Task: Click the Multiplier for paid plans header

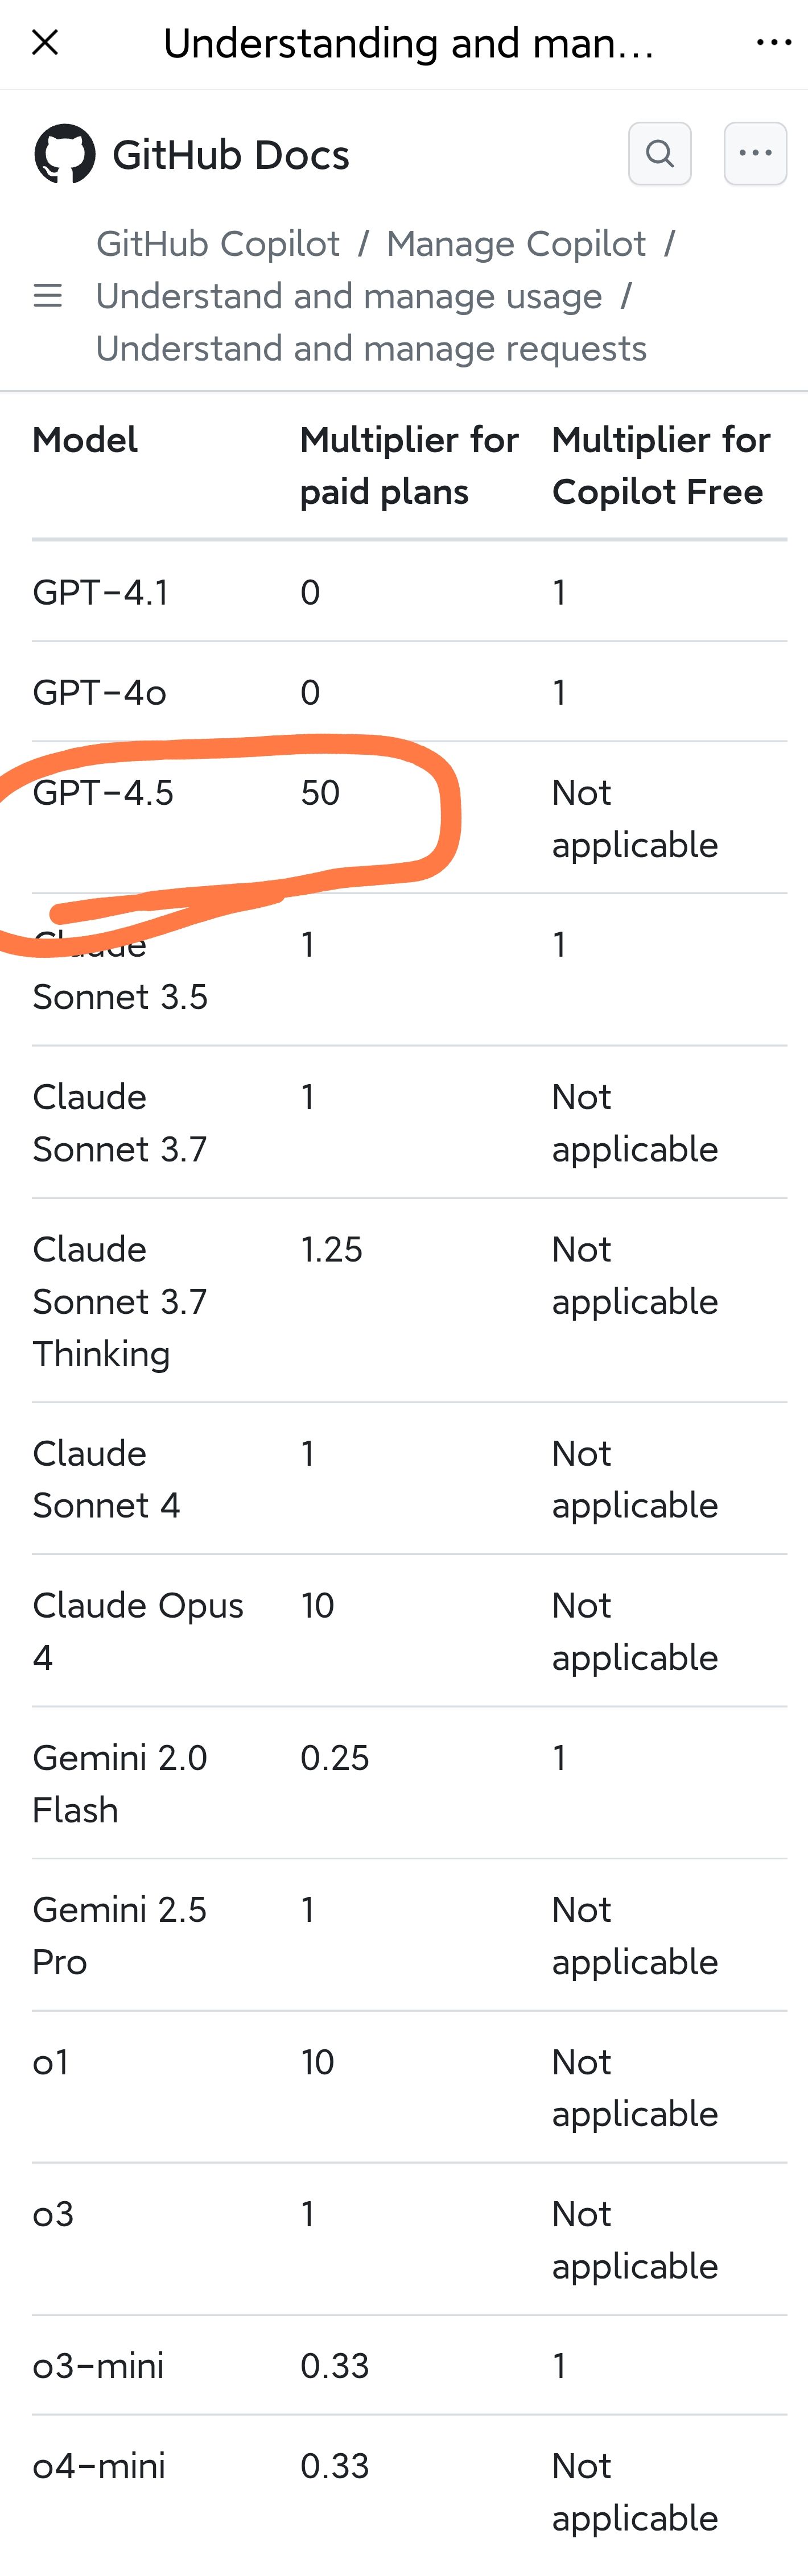Action: tap(409, 466)
